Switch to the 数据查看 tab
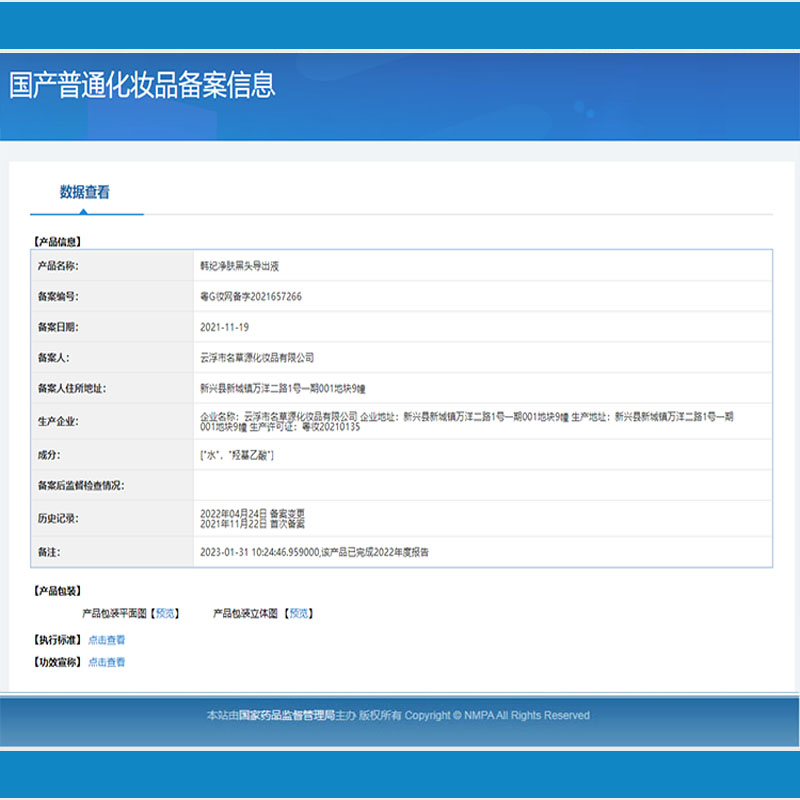Screen dimensions: 800x800 85,191
